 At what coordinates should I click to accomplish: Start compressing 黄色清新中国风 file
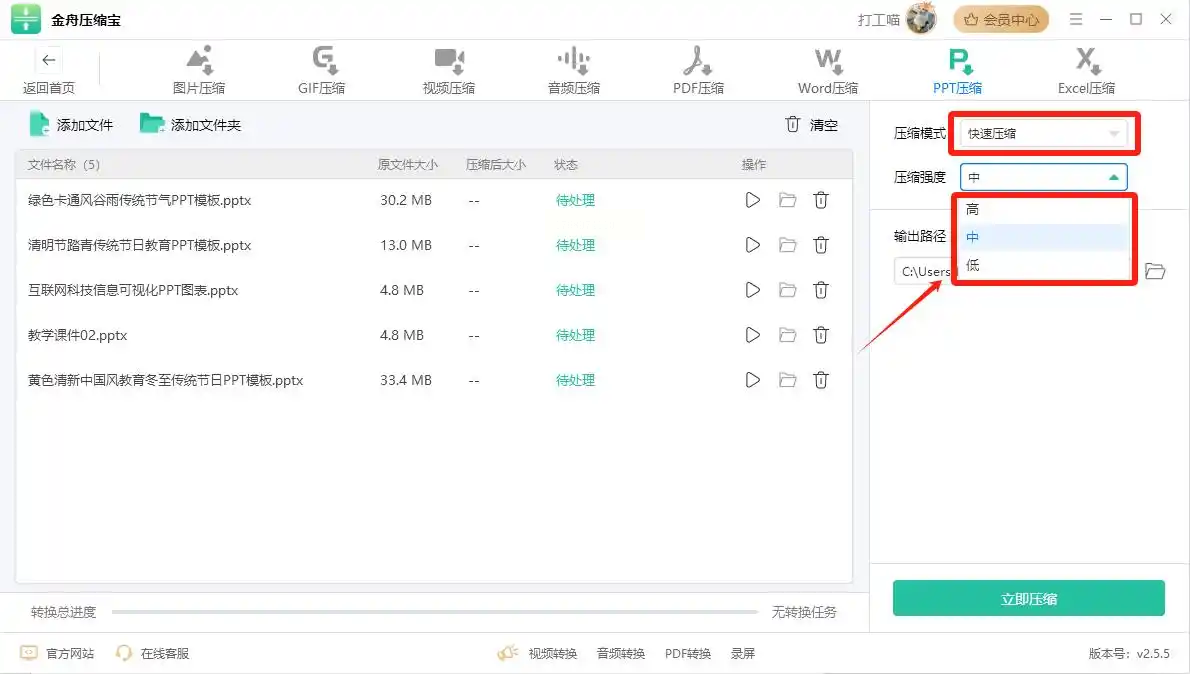click(752, 380)
